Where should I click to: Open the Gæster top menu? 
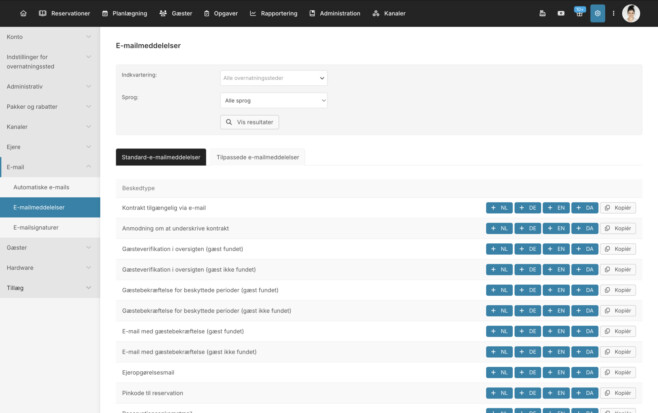176,13
